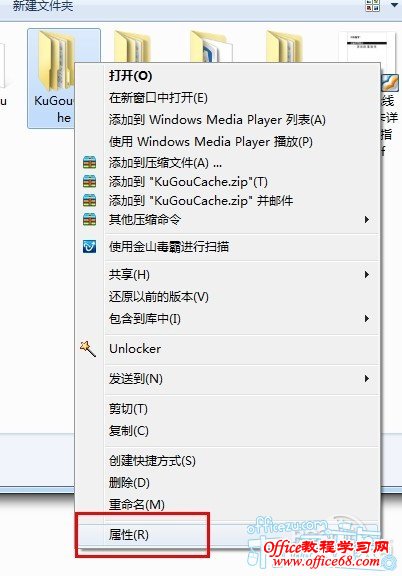Choose 重命名(M) menu entry
Image resolution: width=402 pixels, height=576 pixels.
136,504
